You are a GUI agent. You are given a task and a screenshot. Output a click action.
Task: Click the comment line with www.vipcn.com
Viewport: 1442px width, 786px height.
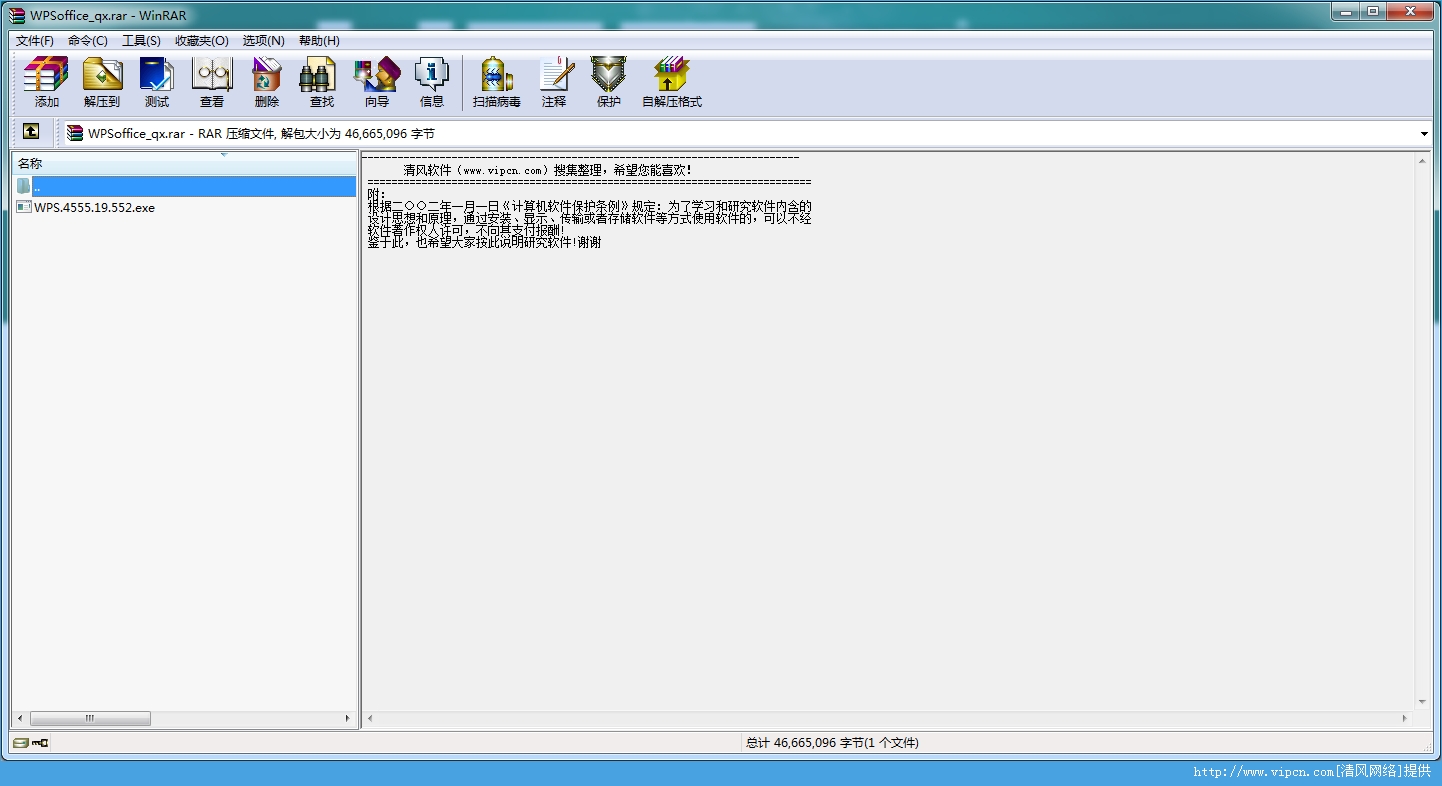coord(548,170)
